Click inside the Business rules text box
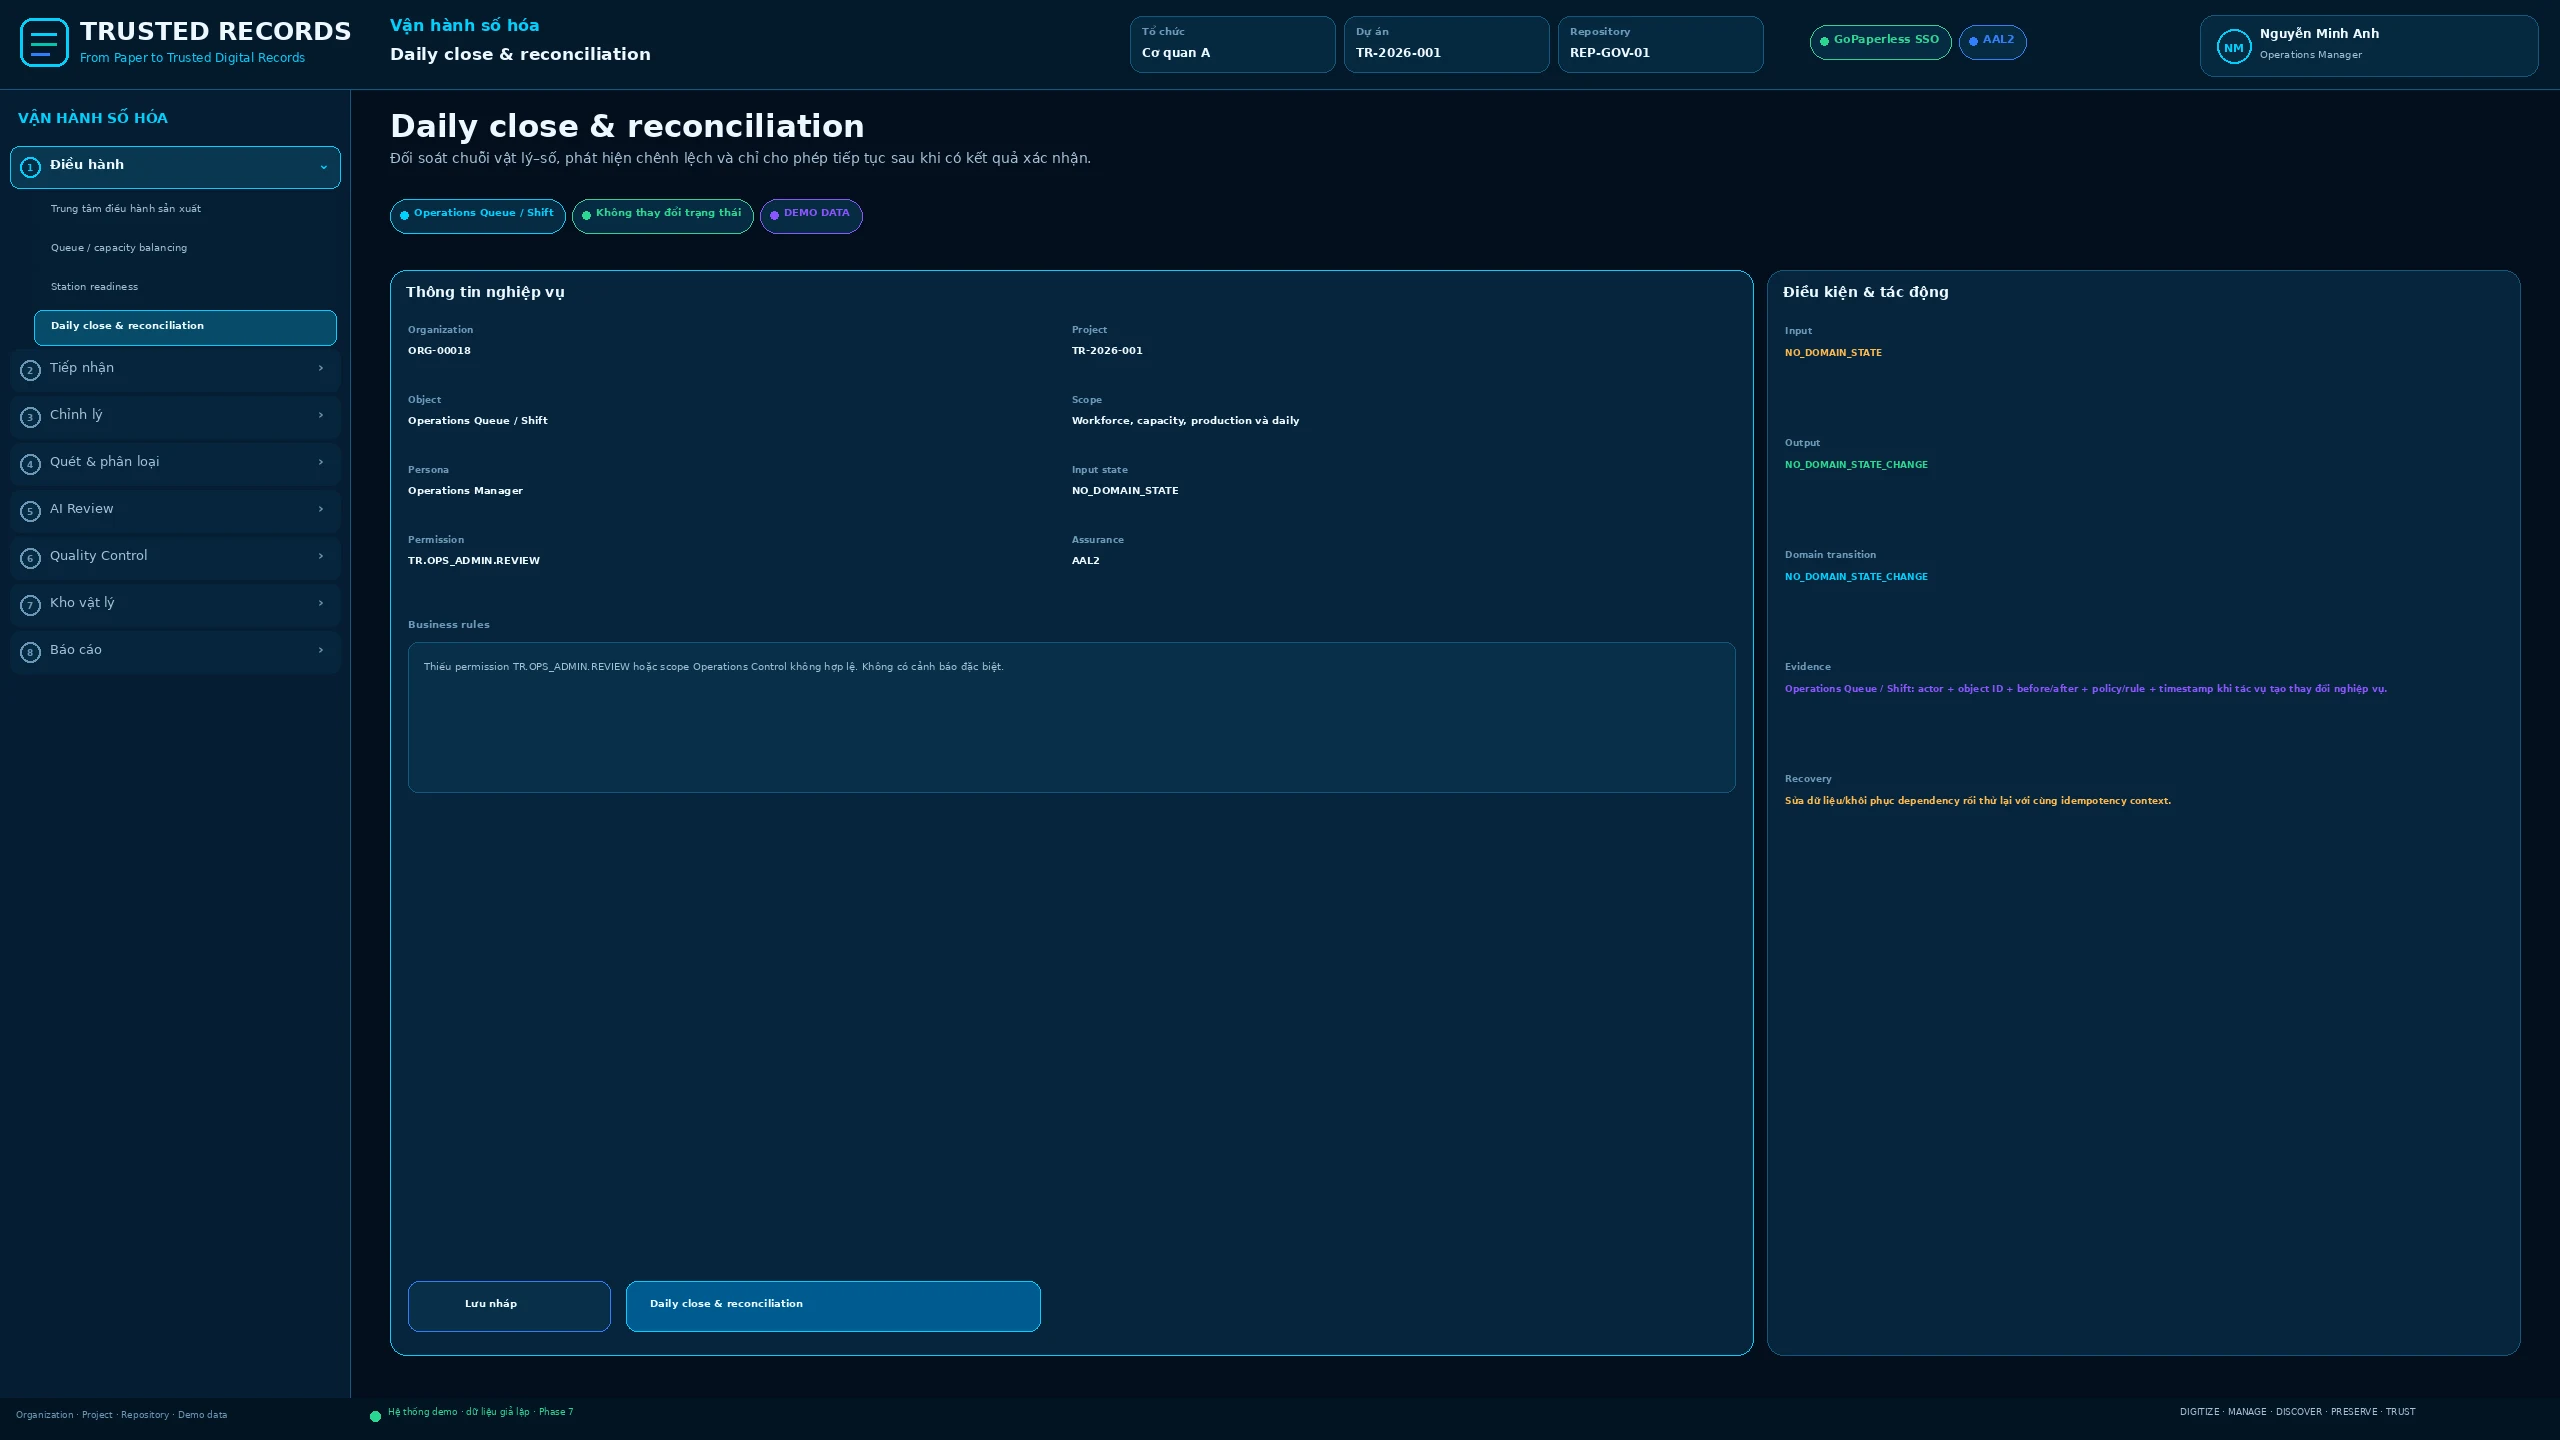Image resolution: width=2560 pixels, height=1440 pixels. 1071,717
